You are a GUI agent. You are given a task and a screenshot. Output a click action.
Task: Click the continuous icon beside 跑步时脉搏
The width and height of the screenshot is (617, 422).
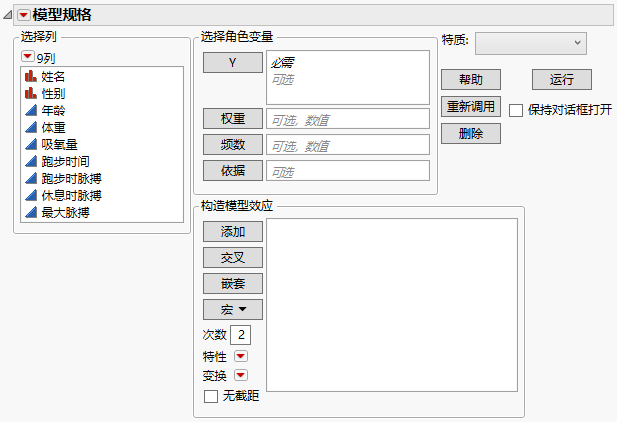pos(31,178)
